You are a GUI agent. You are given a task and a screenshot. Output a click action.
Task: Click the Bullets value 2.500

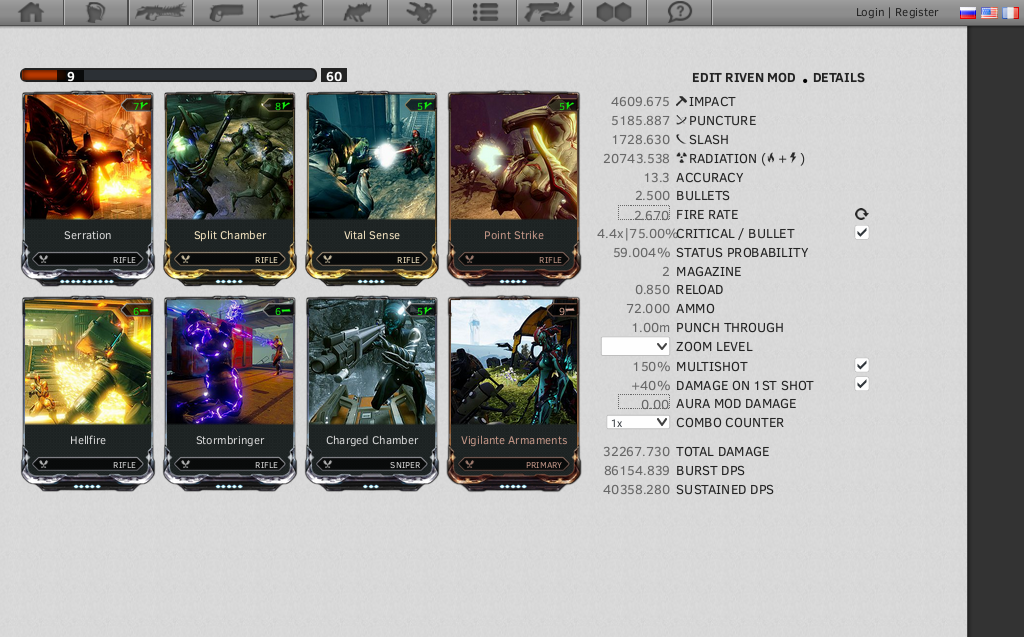[652, 195]
